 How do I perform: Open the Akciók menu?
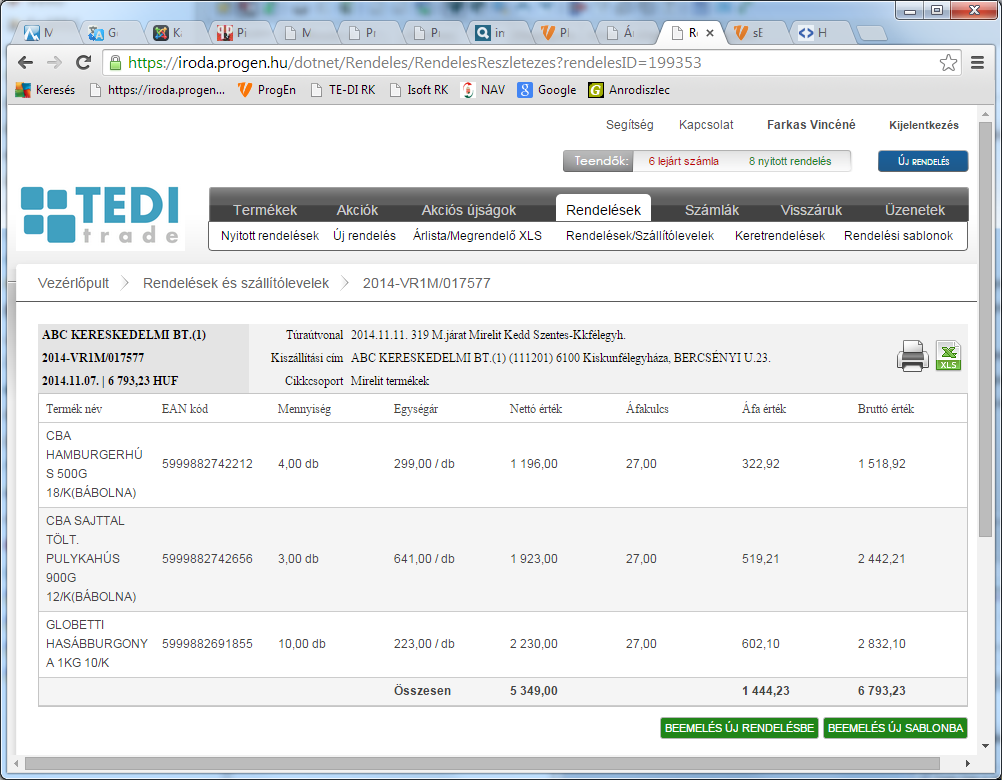click(357, 210)
